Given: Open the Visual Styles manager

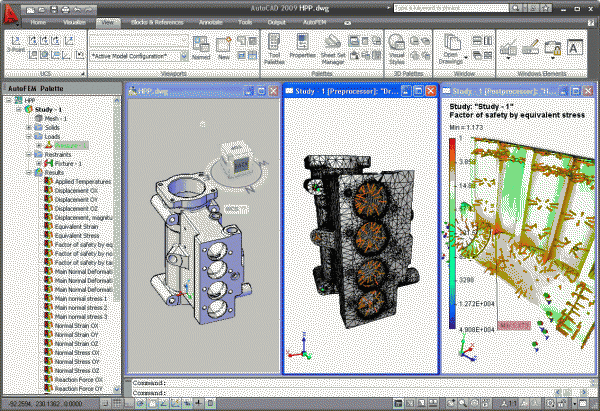Looking at the screenshot, I should (396, 49).
